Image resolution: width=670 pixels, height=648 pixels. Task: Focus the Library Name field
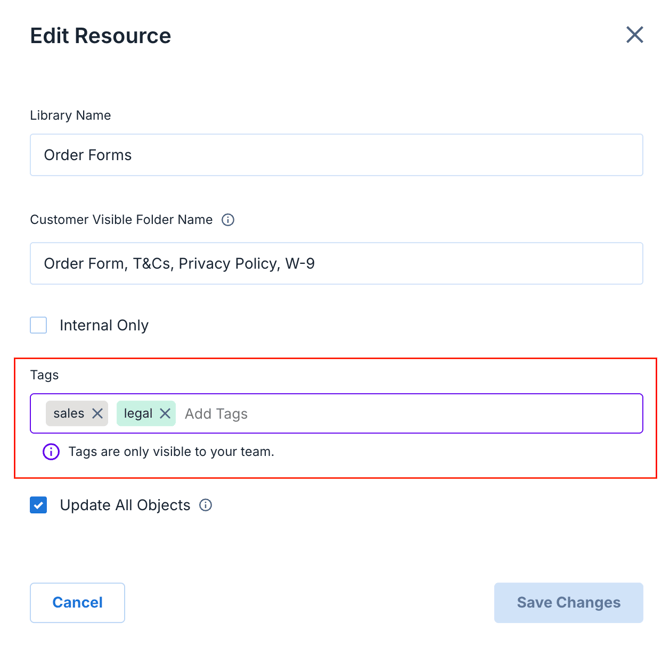336,155
